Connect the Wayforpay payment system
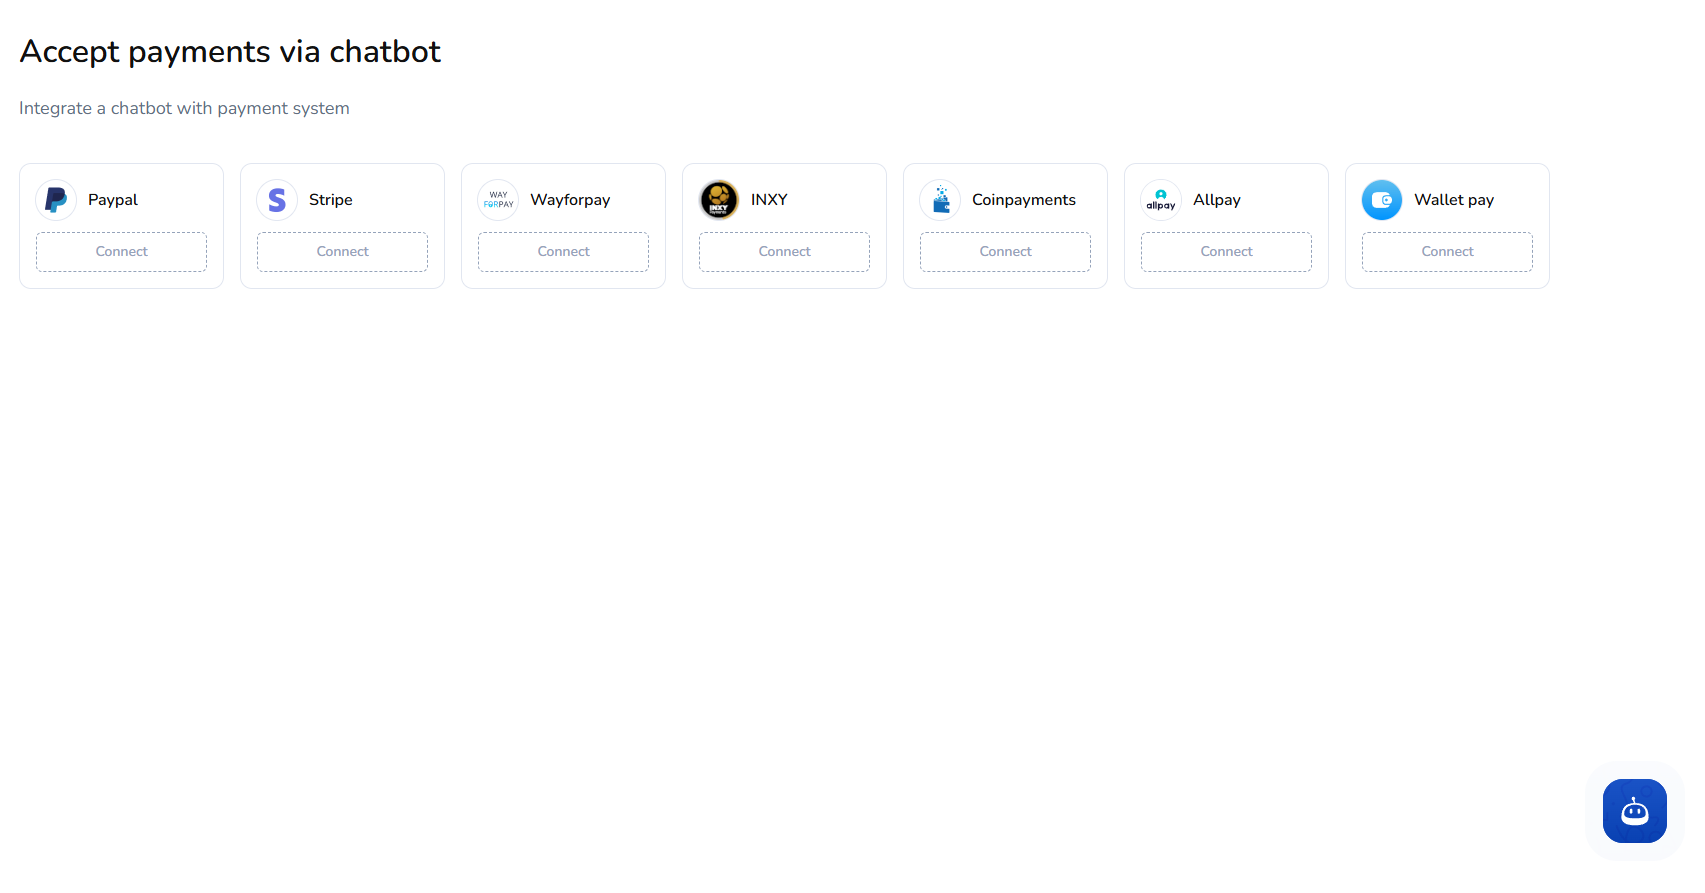Image resolution: width=1705 pixels, height=893 pixels. (564, 252)
